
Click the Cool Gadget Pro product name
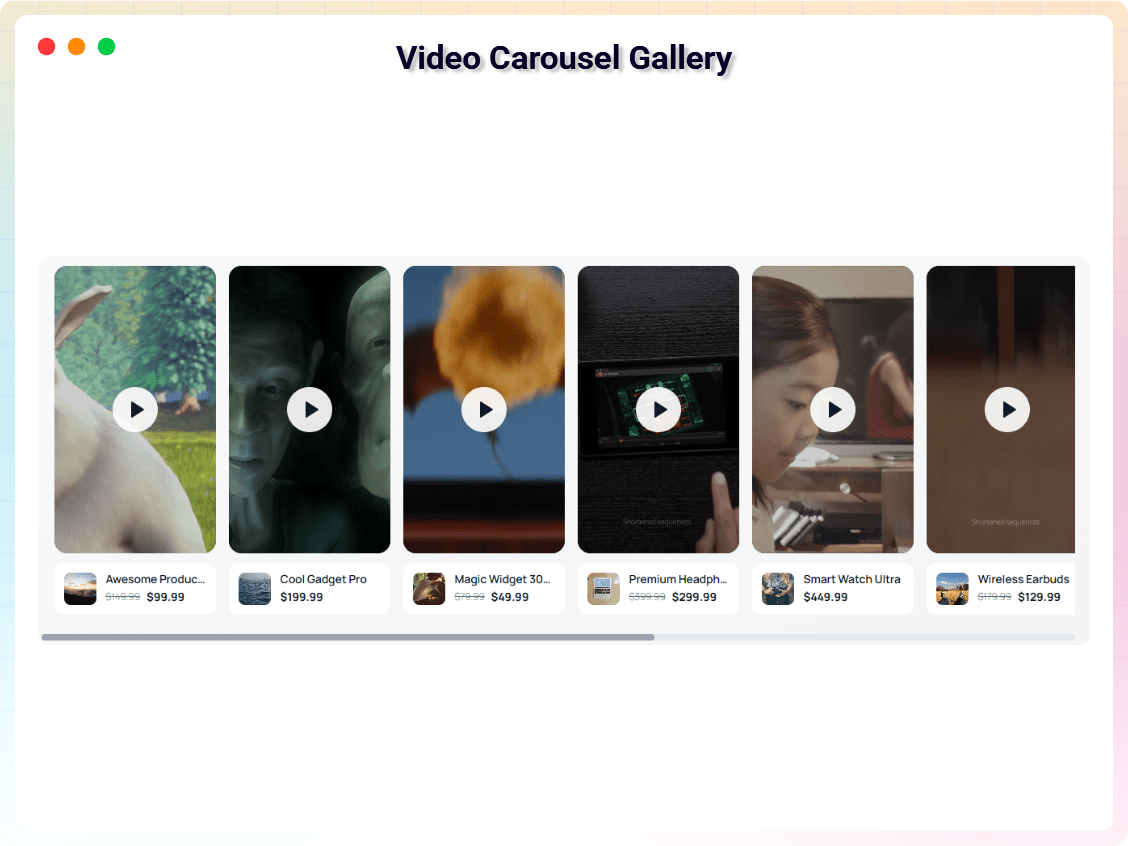[x=323, y=579]
